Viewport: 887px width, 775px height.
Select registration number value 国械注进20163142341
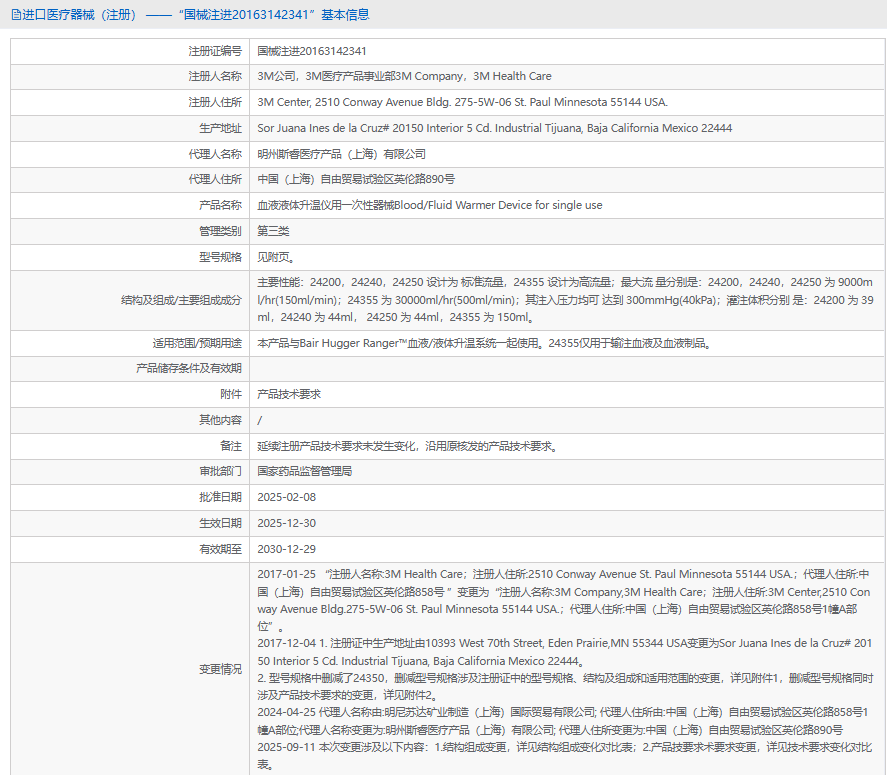pos(312,51)
